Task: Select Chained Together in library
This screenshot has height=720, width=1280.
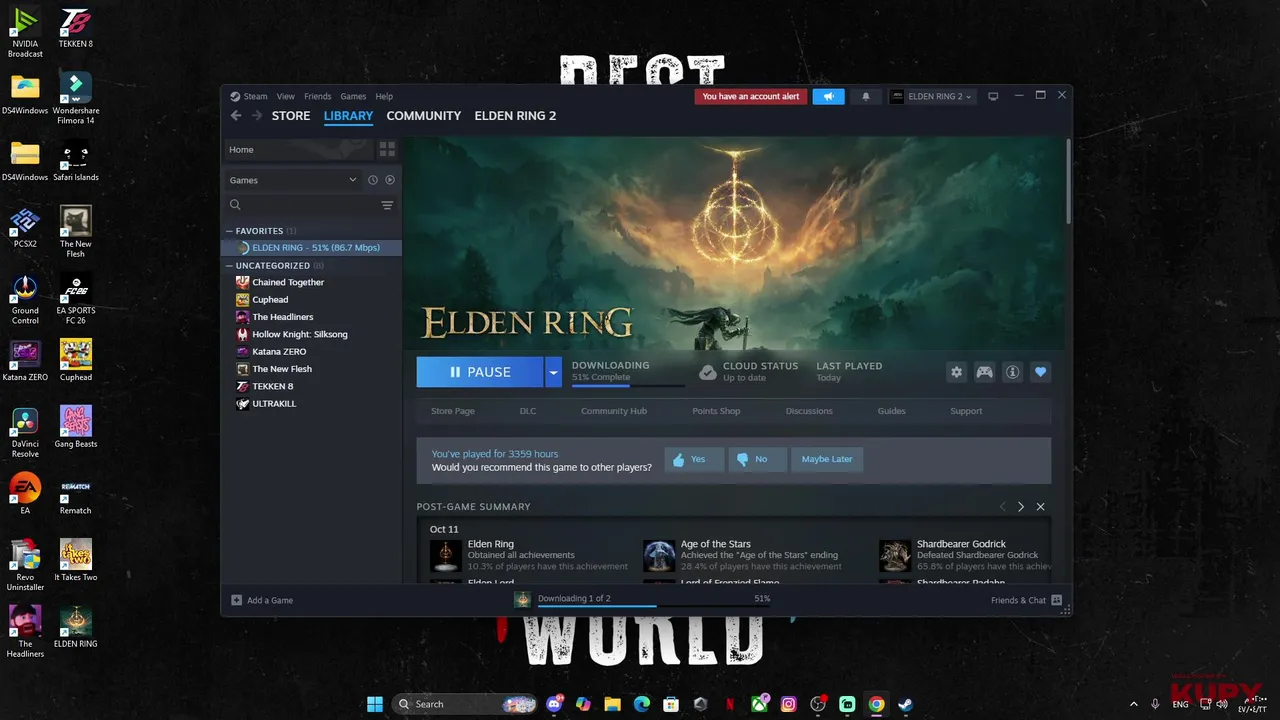Action: 311,283
